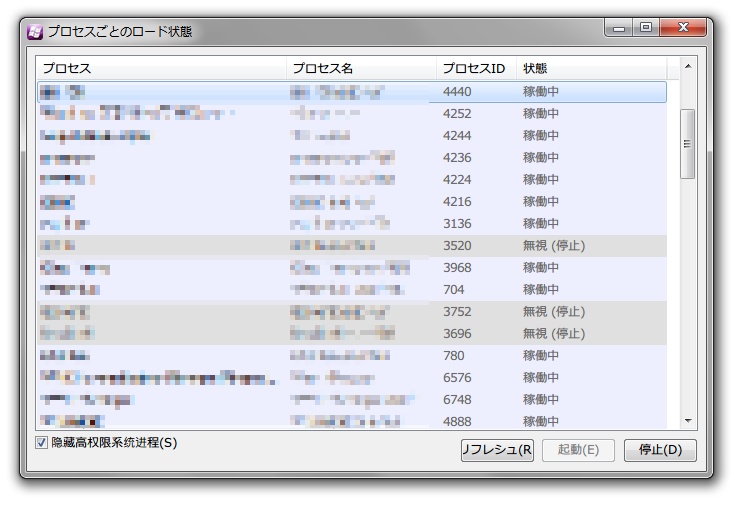
Task: Click the scrollbar down arrow
Action: (x=688, y=421)
